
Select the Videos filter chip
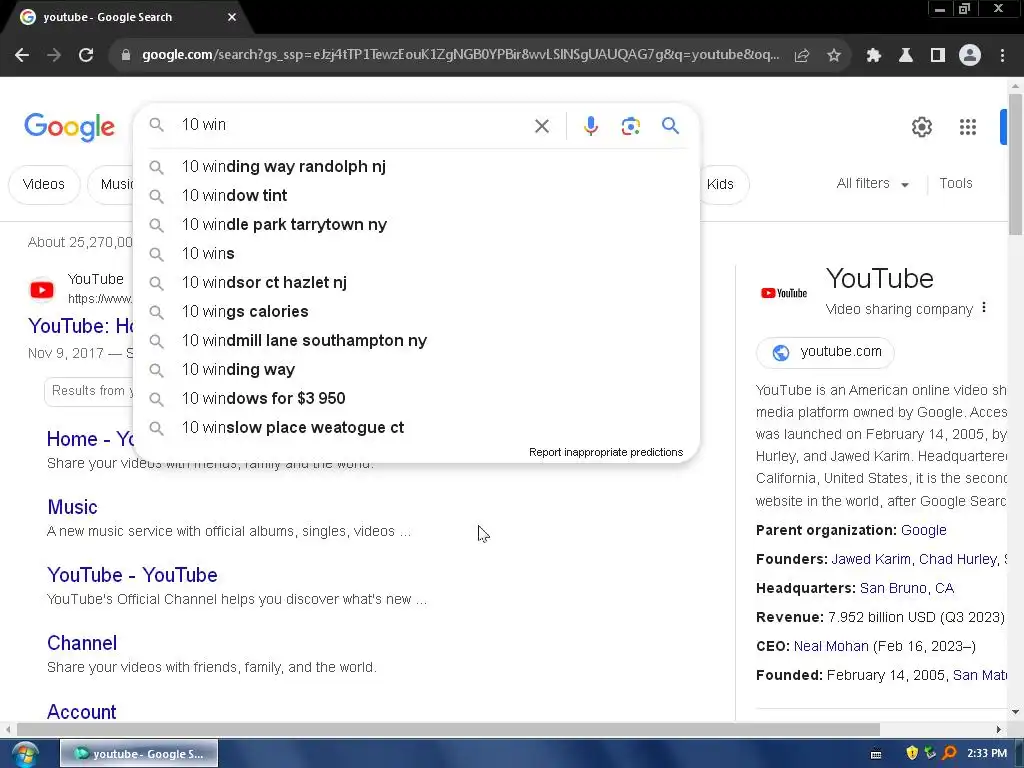(x=44, y=184)
